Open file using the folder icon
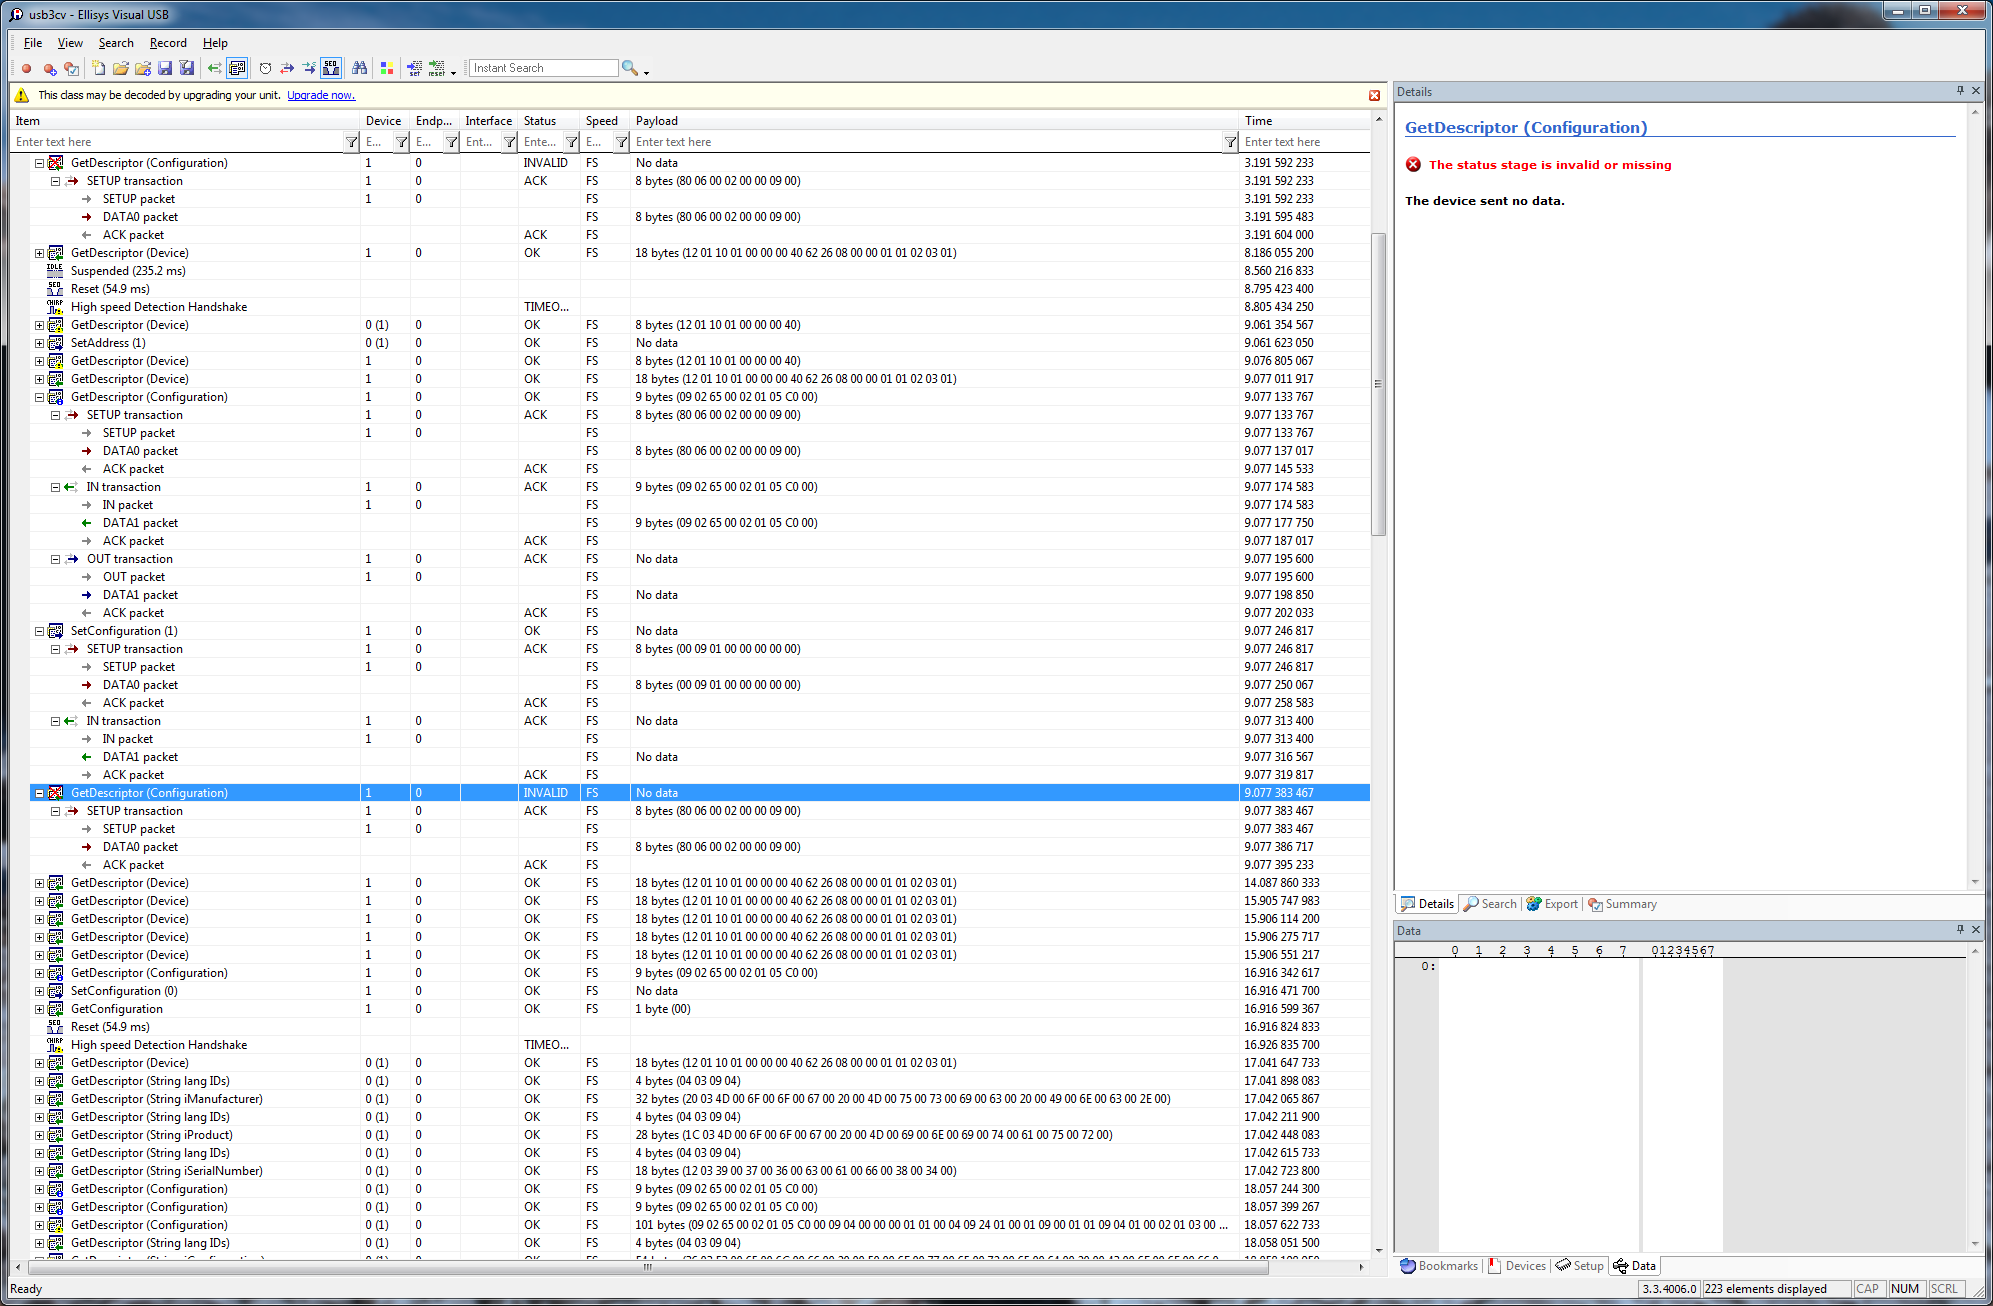 [x=120, y=68]
